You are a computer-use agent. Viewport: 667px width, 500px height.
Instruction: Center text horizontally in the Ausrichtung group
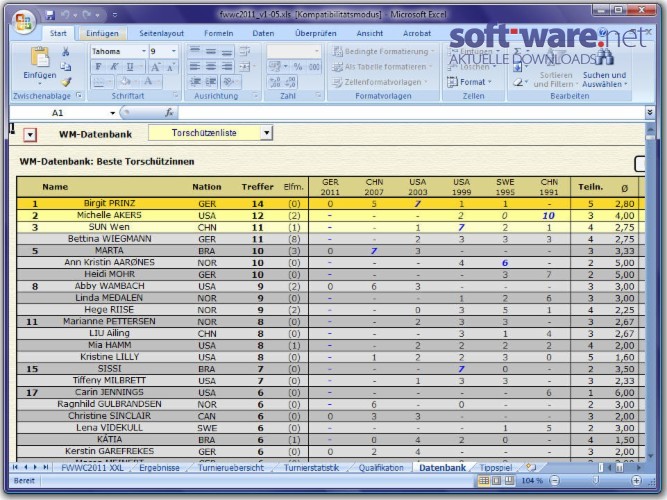[211, 66]
